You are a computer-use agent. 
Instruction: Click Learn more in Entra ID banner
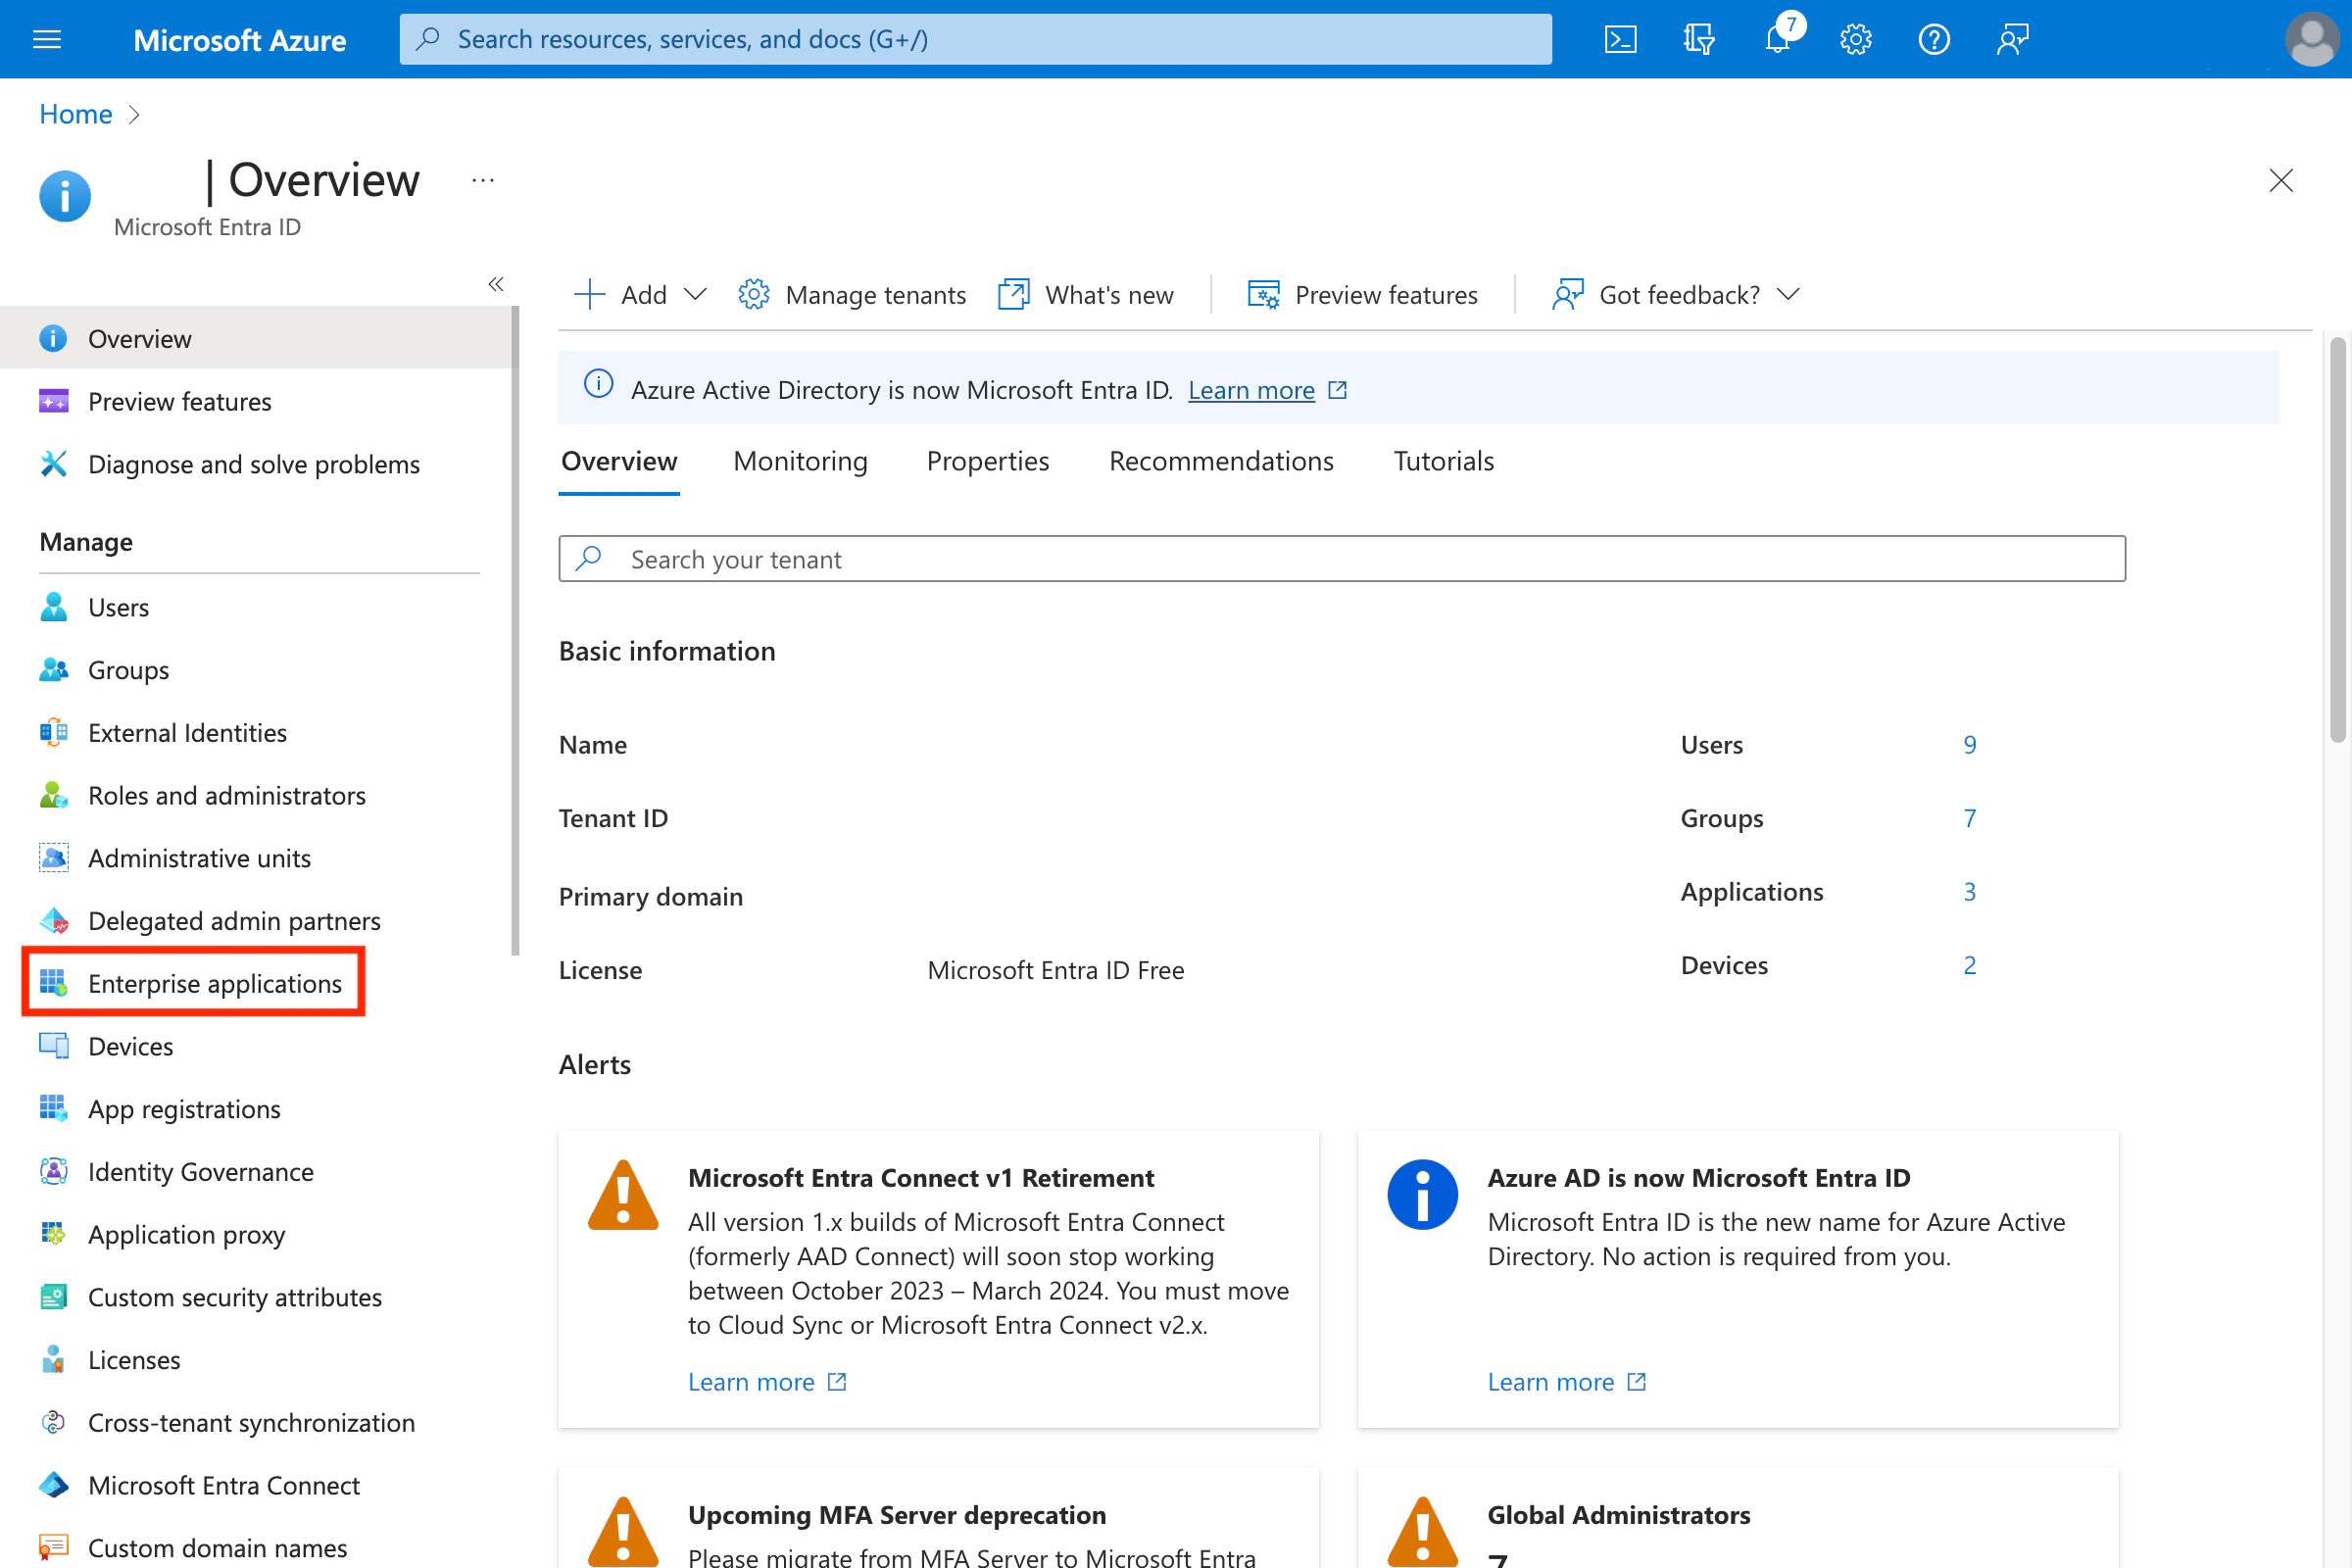(1251, 390)
